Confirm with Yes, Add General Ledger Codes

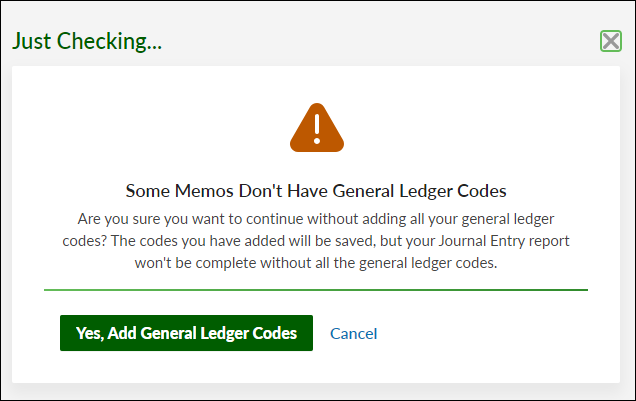186,333
